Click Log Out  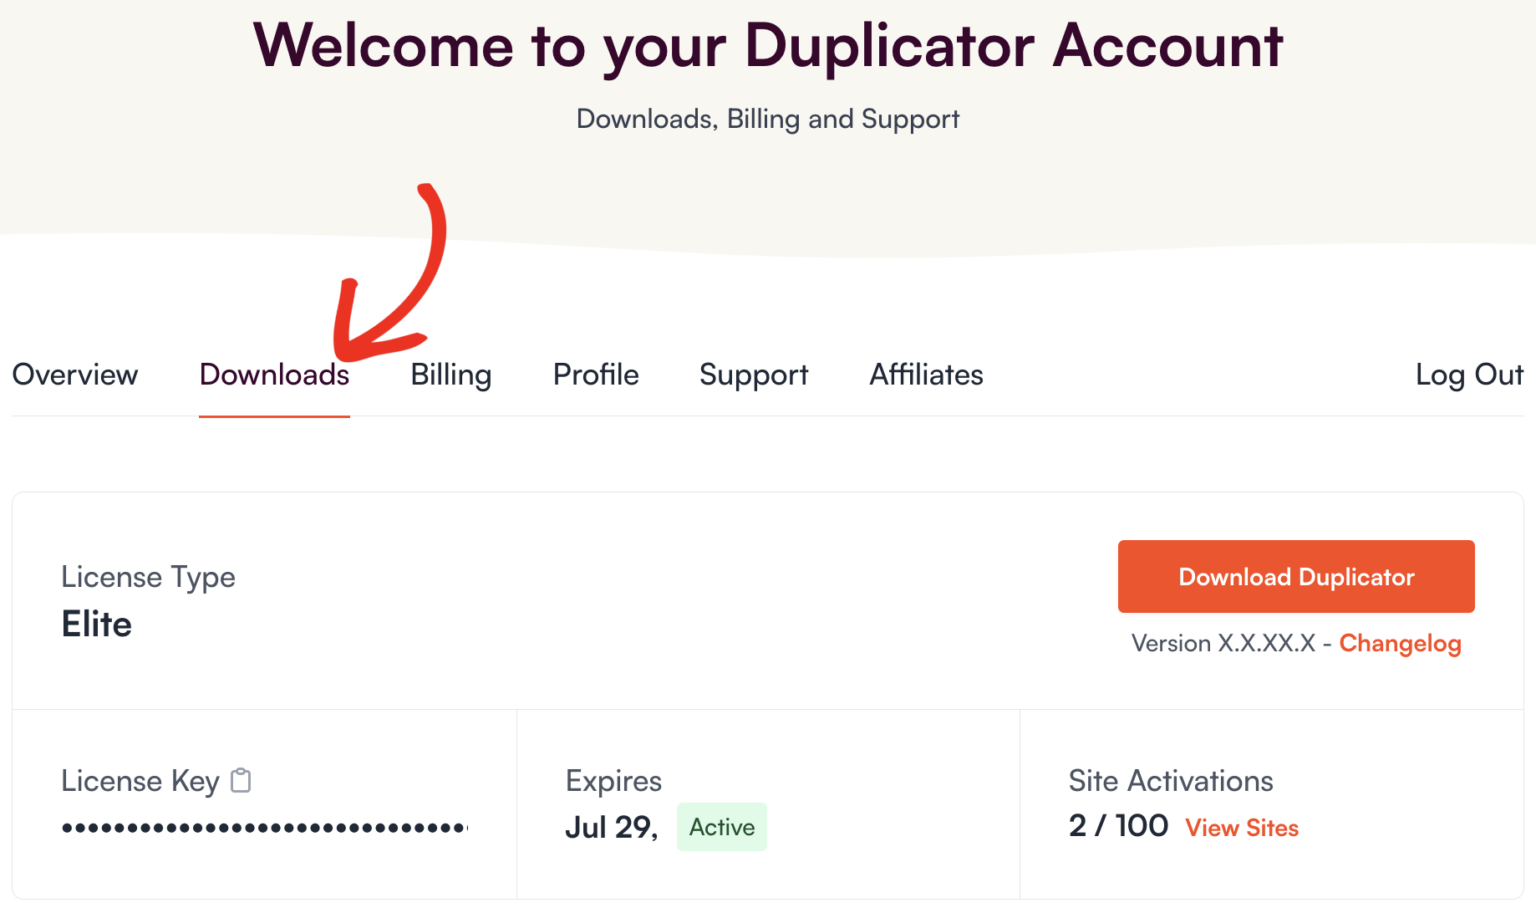1468,375
